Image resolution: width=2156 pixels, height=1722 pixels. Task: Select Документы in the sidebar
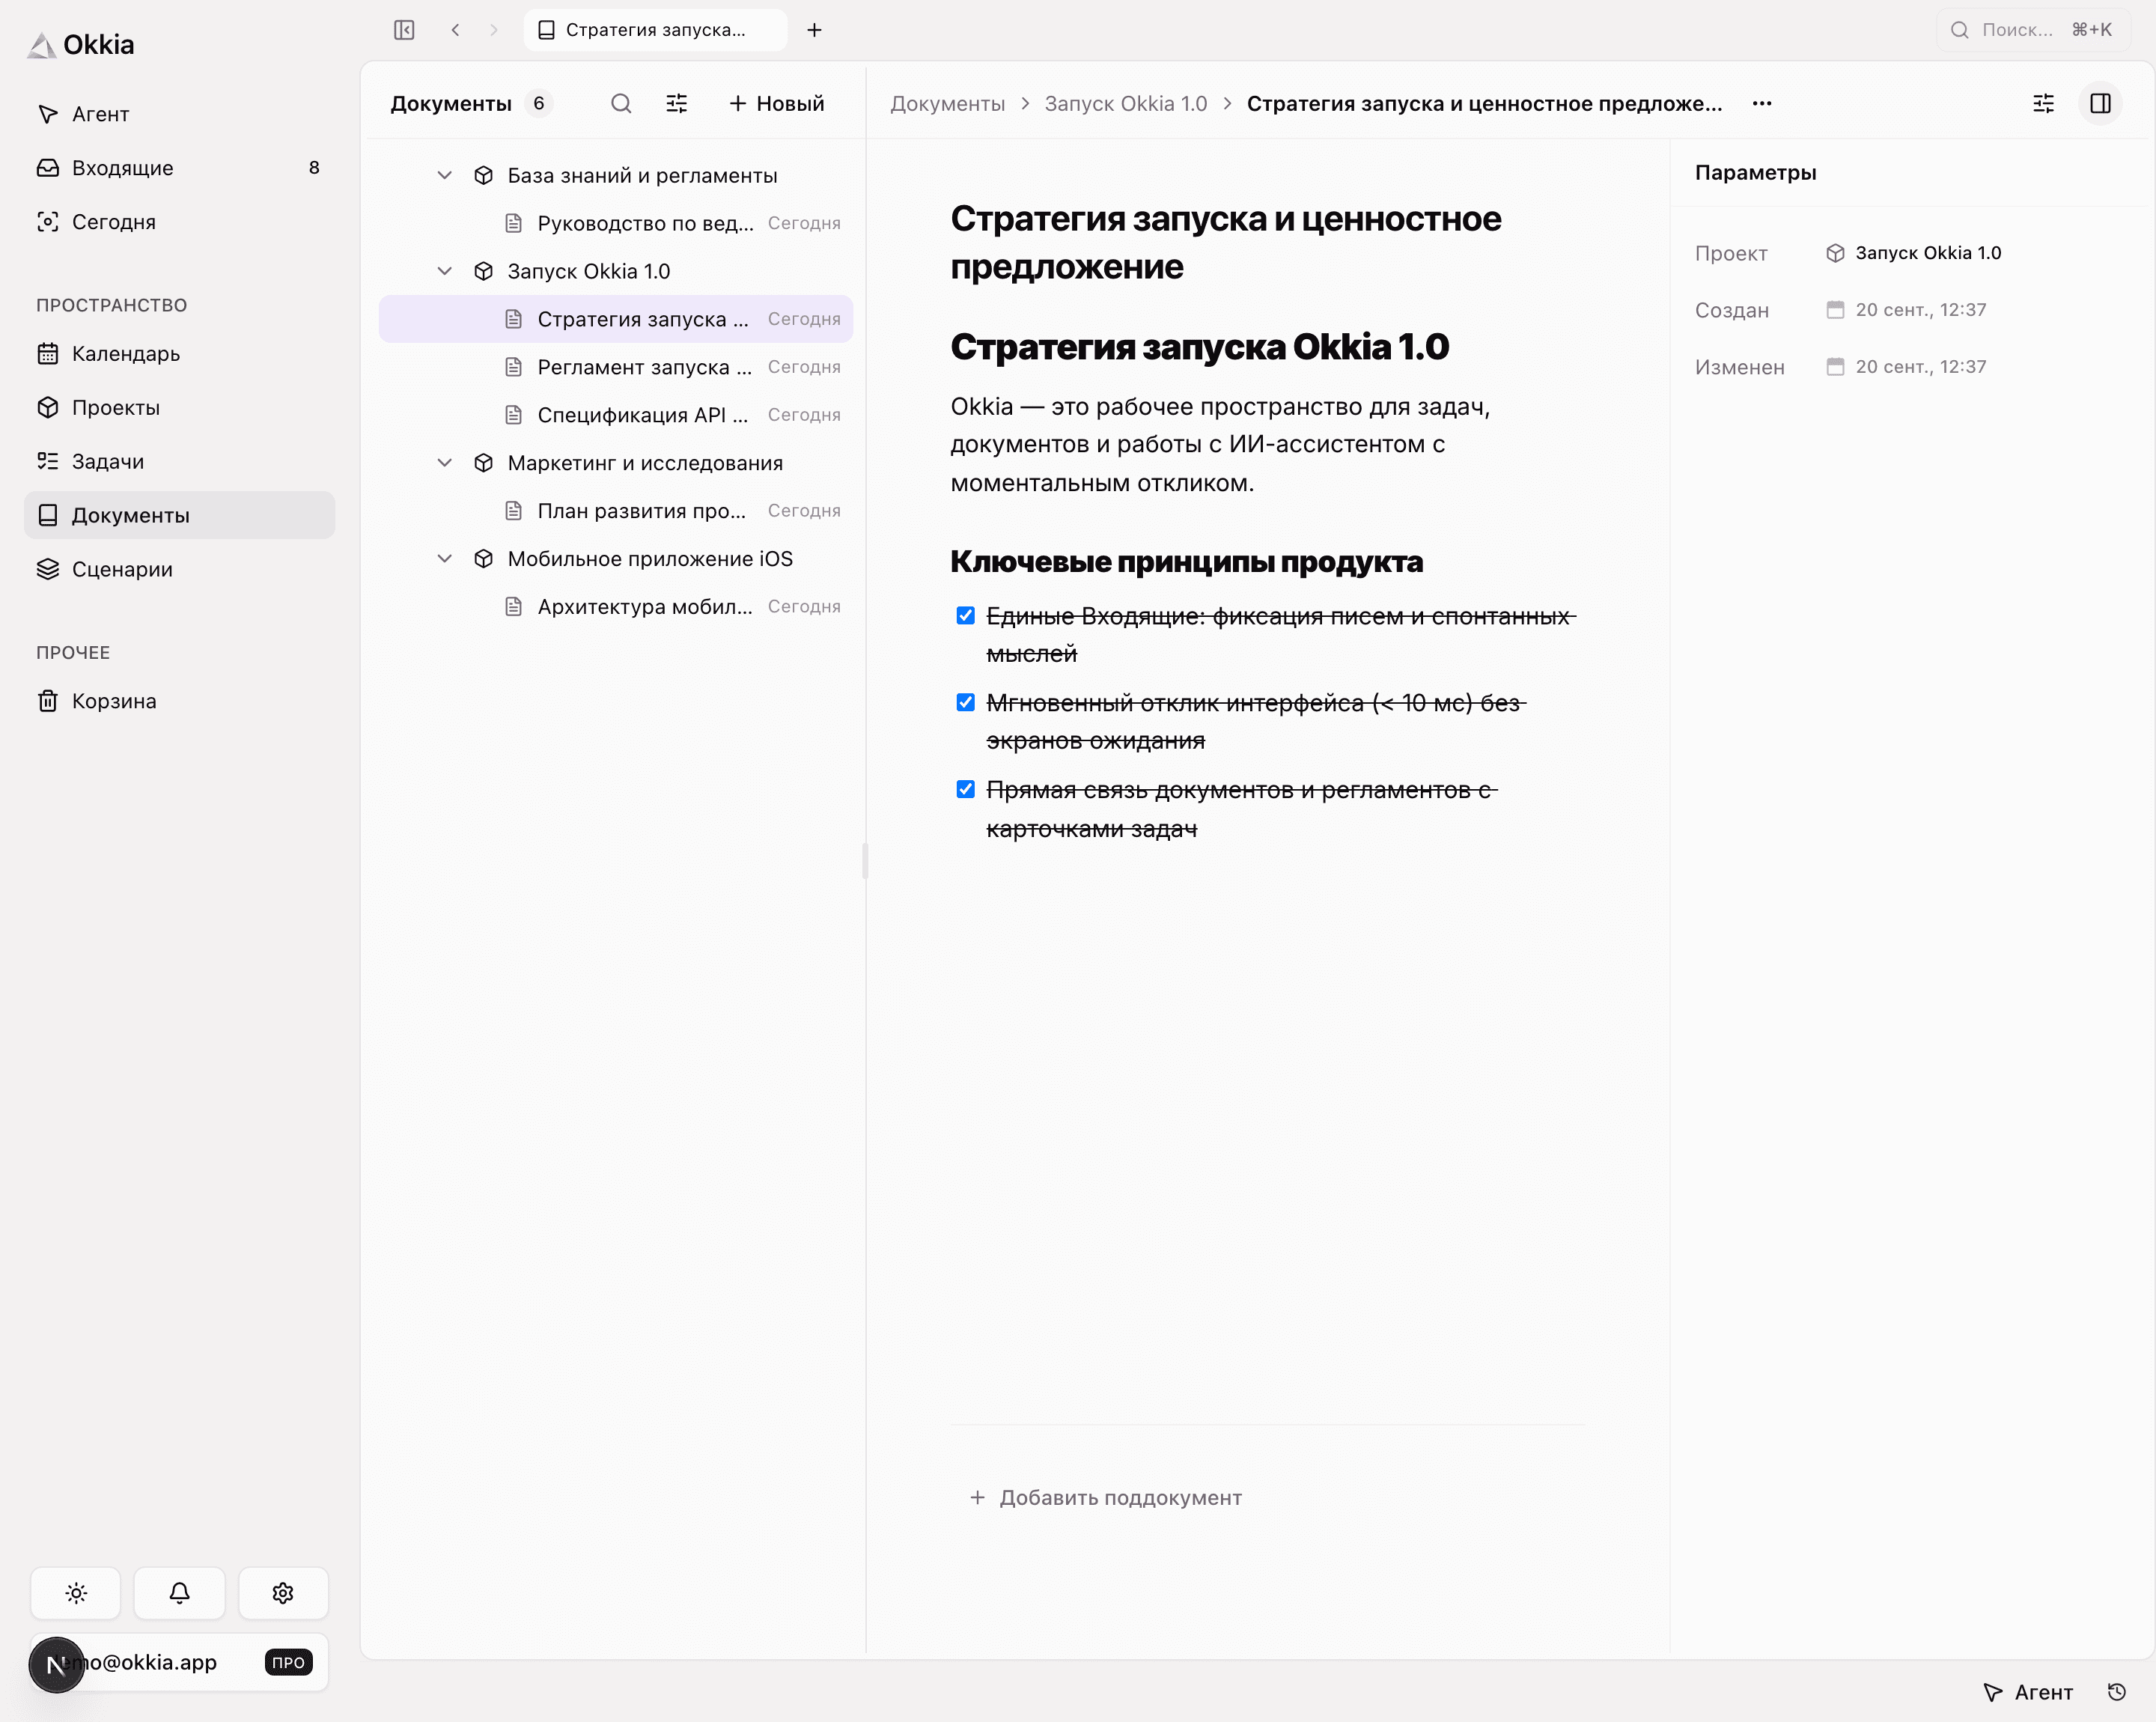pos(179,516)
